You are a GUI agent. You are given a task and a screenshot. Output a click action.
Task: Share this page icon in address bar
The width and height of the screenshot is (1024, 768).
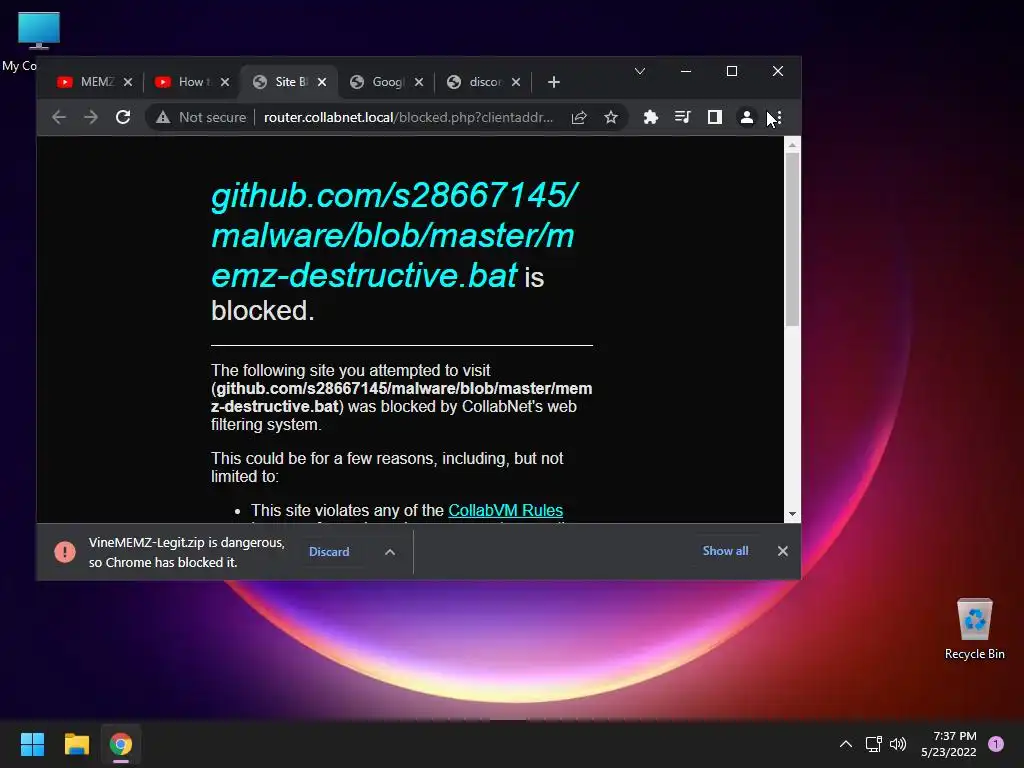(x=579, y=118)
